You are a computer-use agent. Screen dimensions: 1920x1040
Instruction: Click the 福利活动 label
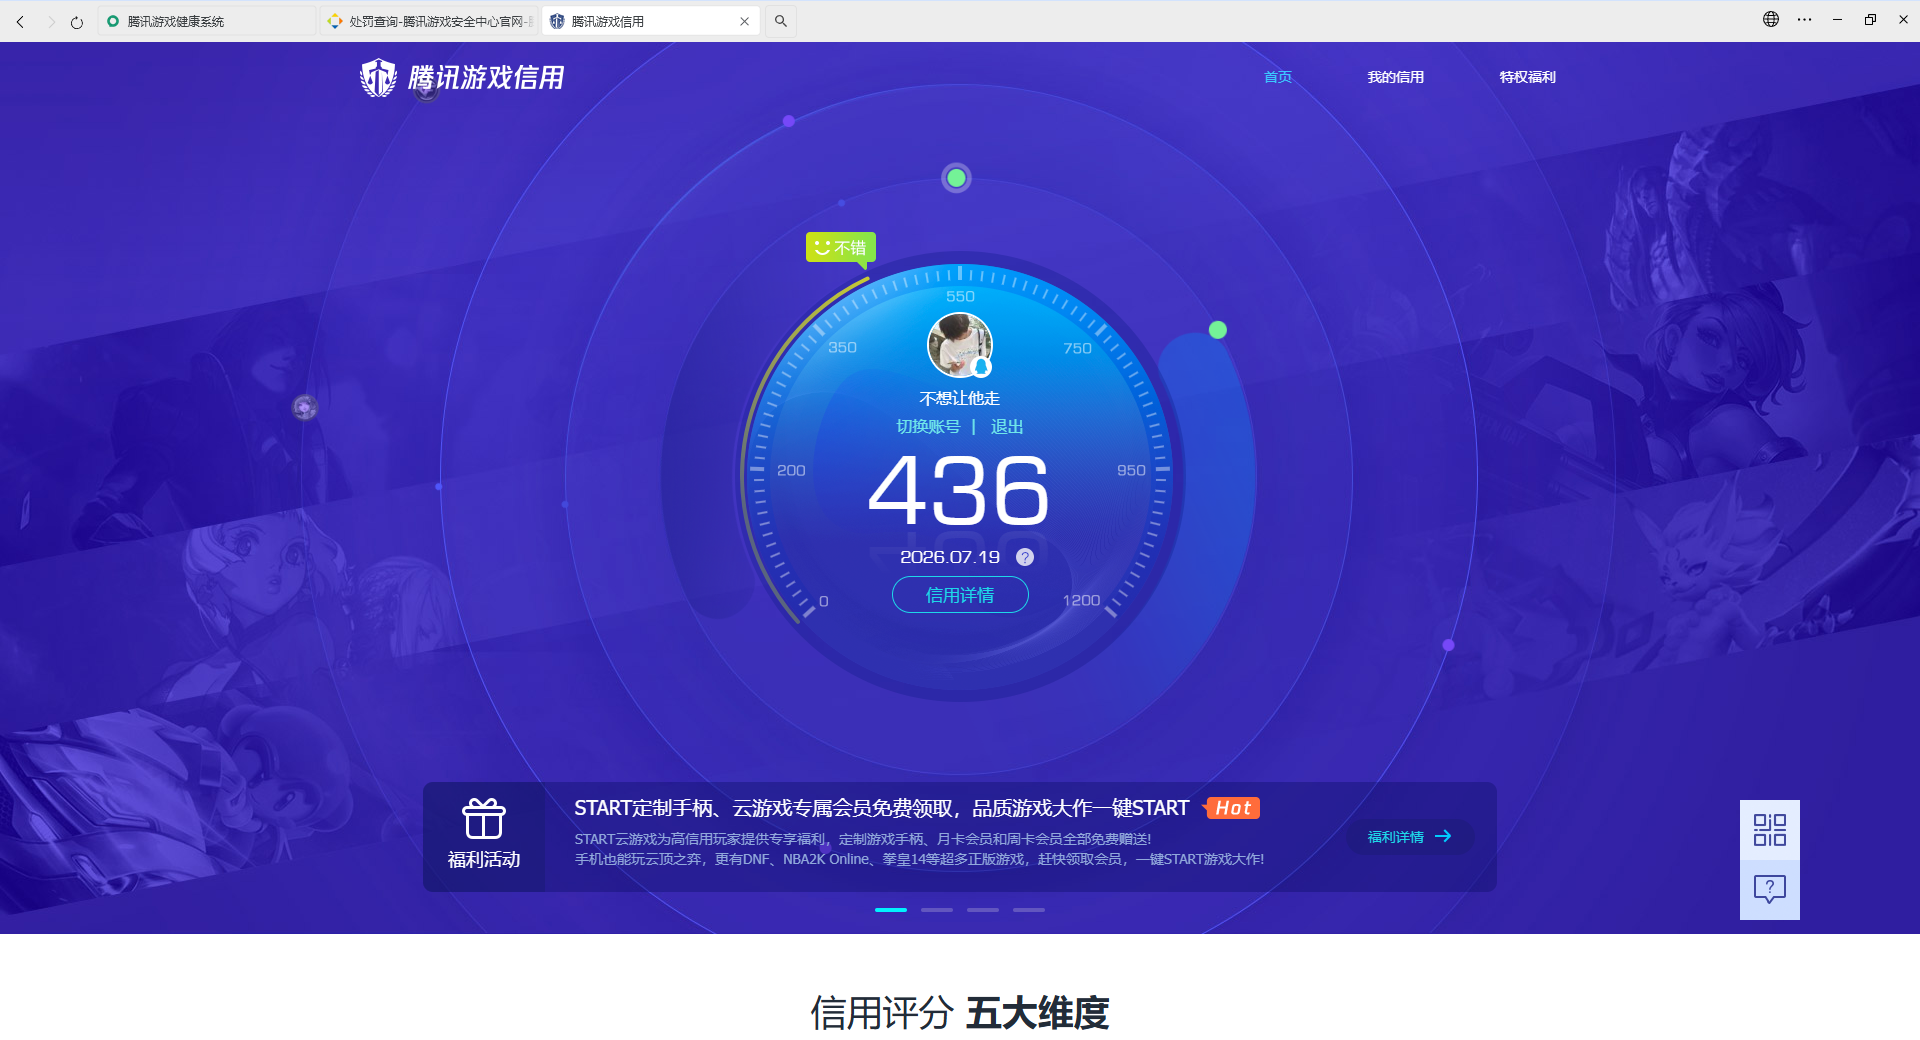[484, 860]
